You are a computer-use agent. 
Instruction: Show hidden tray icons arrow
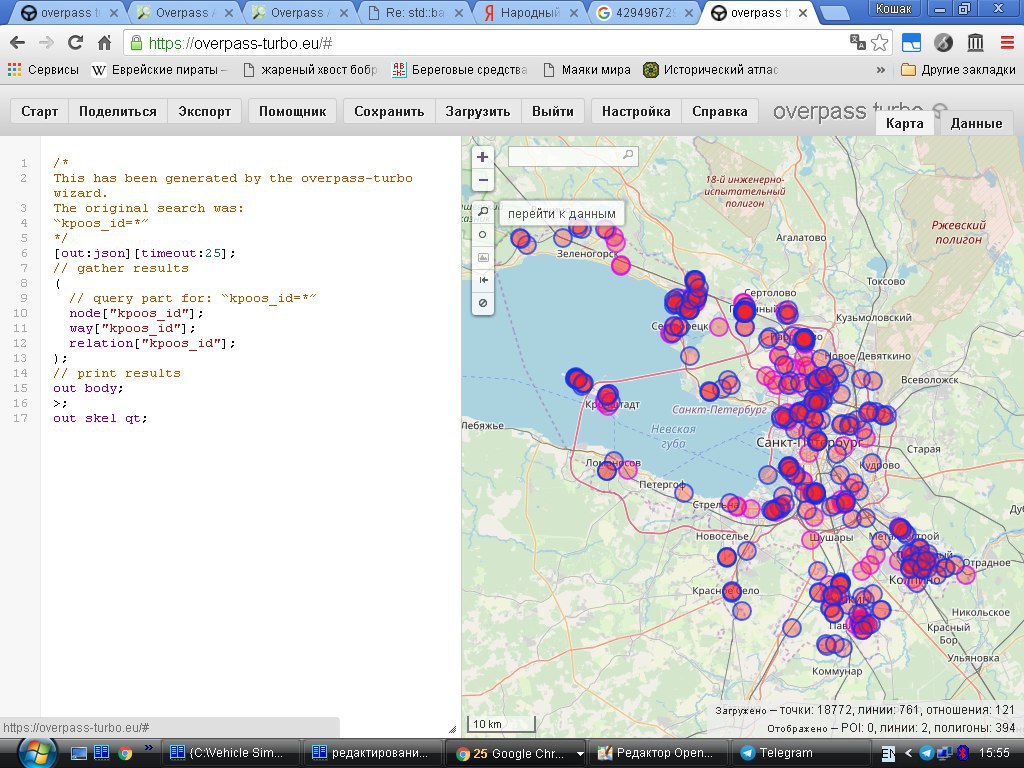pyautogui.click(x=908, y=753)
